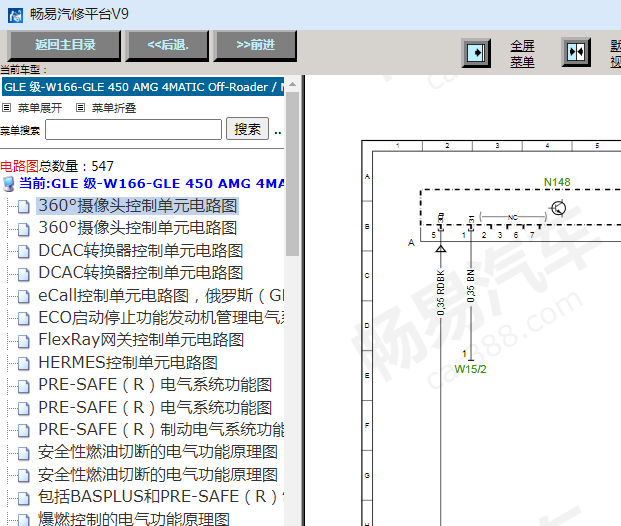
Task: Click the scroll-up arrow of the menu list
Action: coord(292,84)
